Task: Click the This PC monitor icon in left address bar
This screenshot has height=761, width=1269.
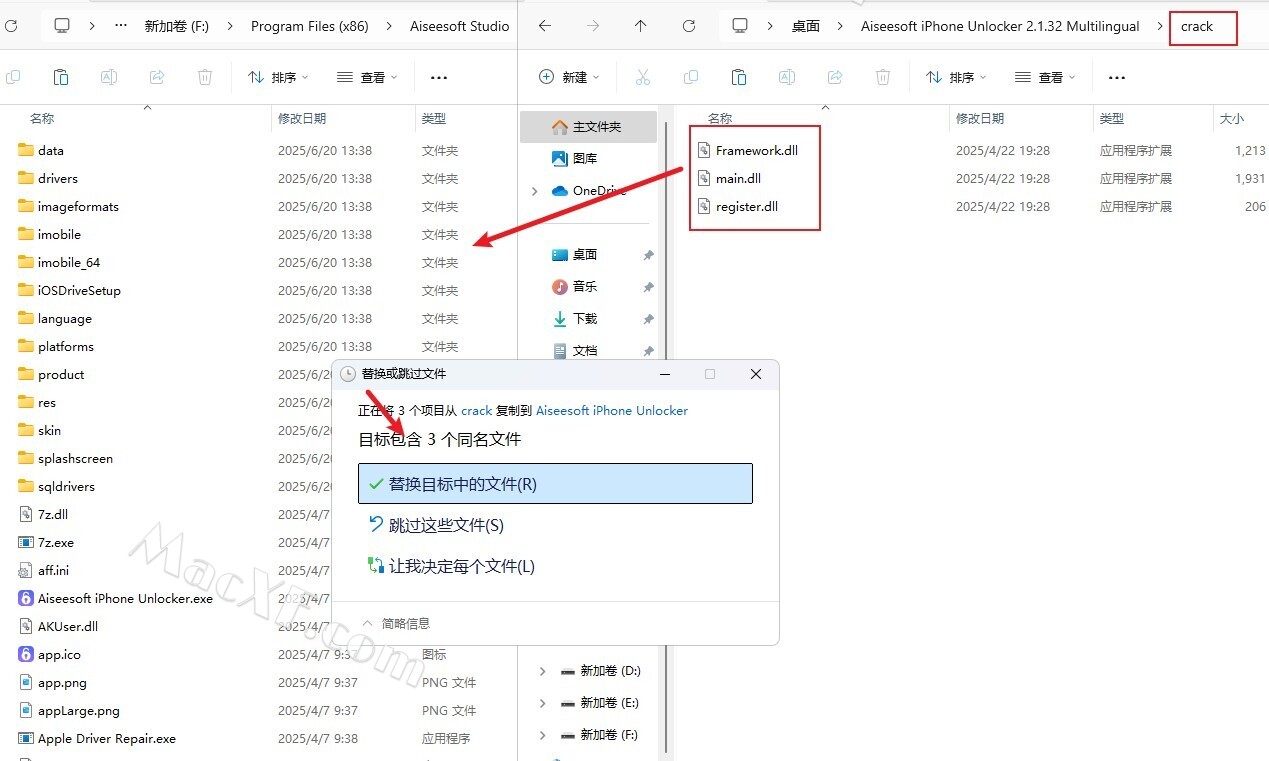Action: click(62, 26)
